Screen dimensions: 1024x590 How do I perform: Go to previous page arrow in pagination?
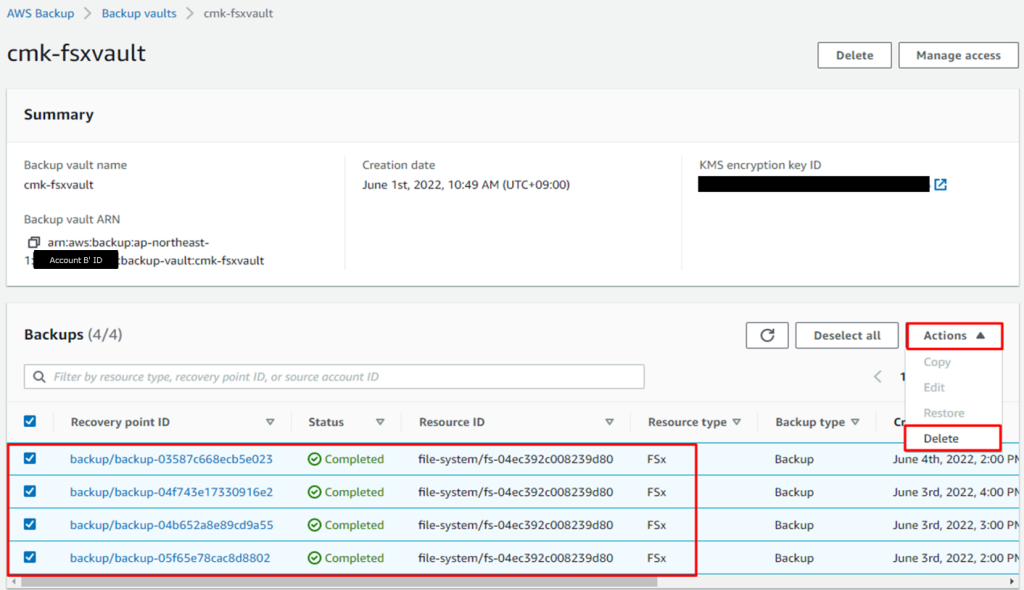click(x=878, y=376)
